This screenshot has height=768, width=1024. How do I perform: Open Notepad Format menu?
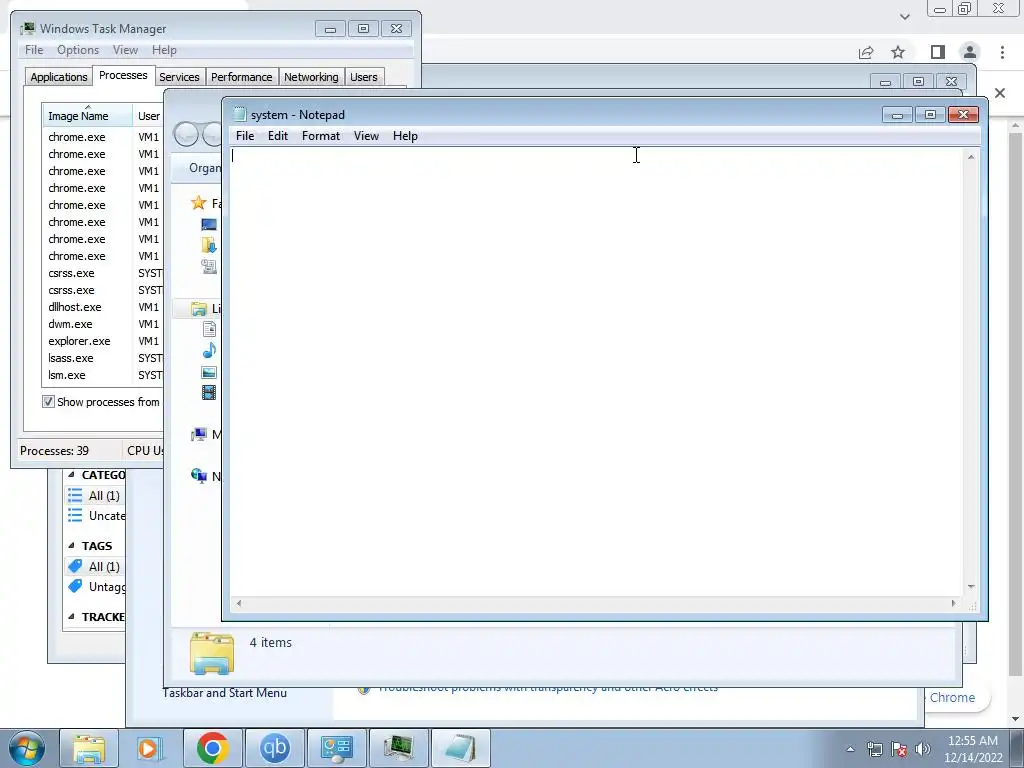321,136
